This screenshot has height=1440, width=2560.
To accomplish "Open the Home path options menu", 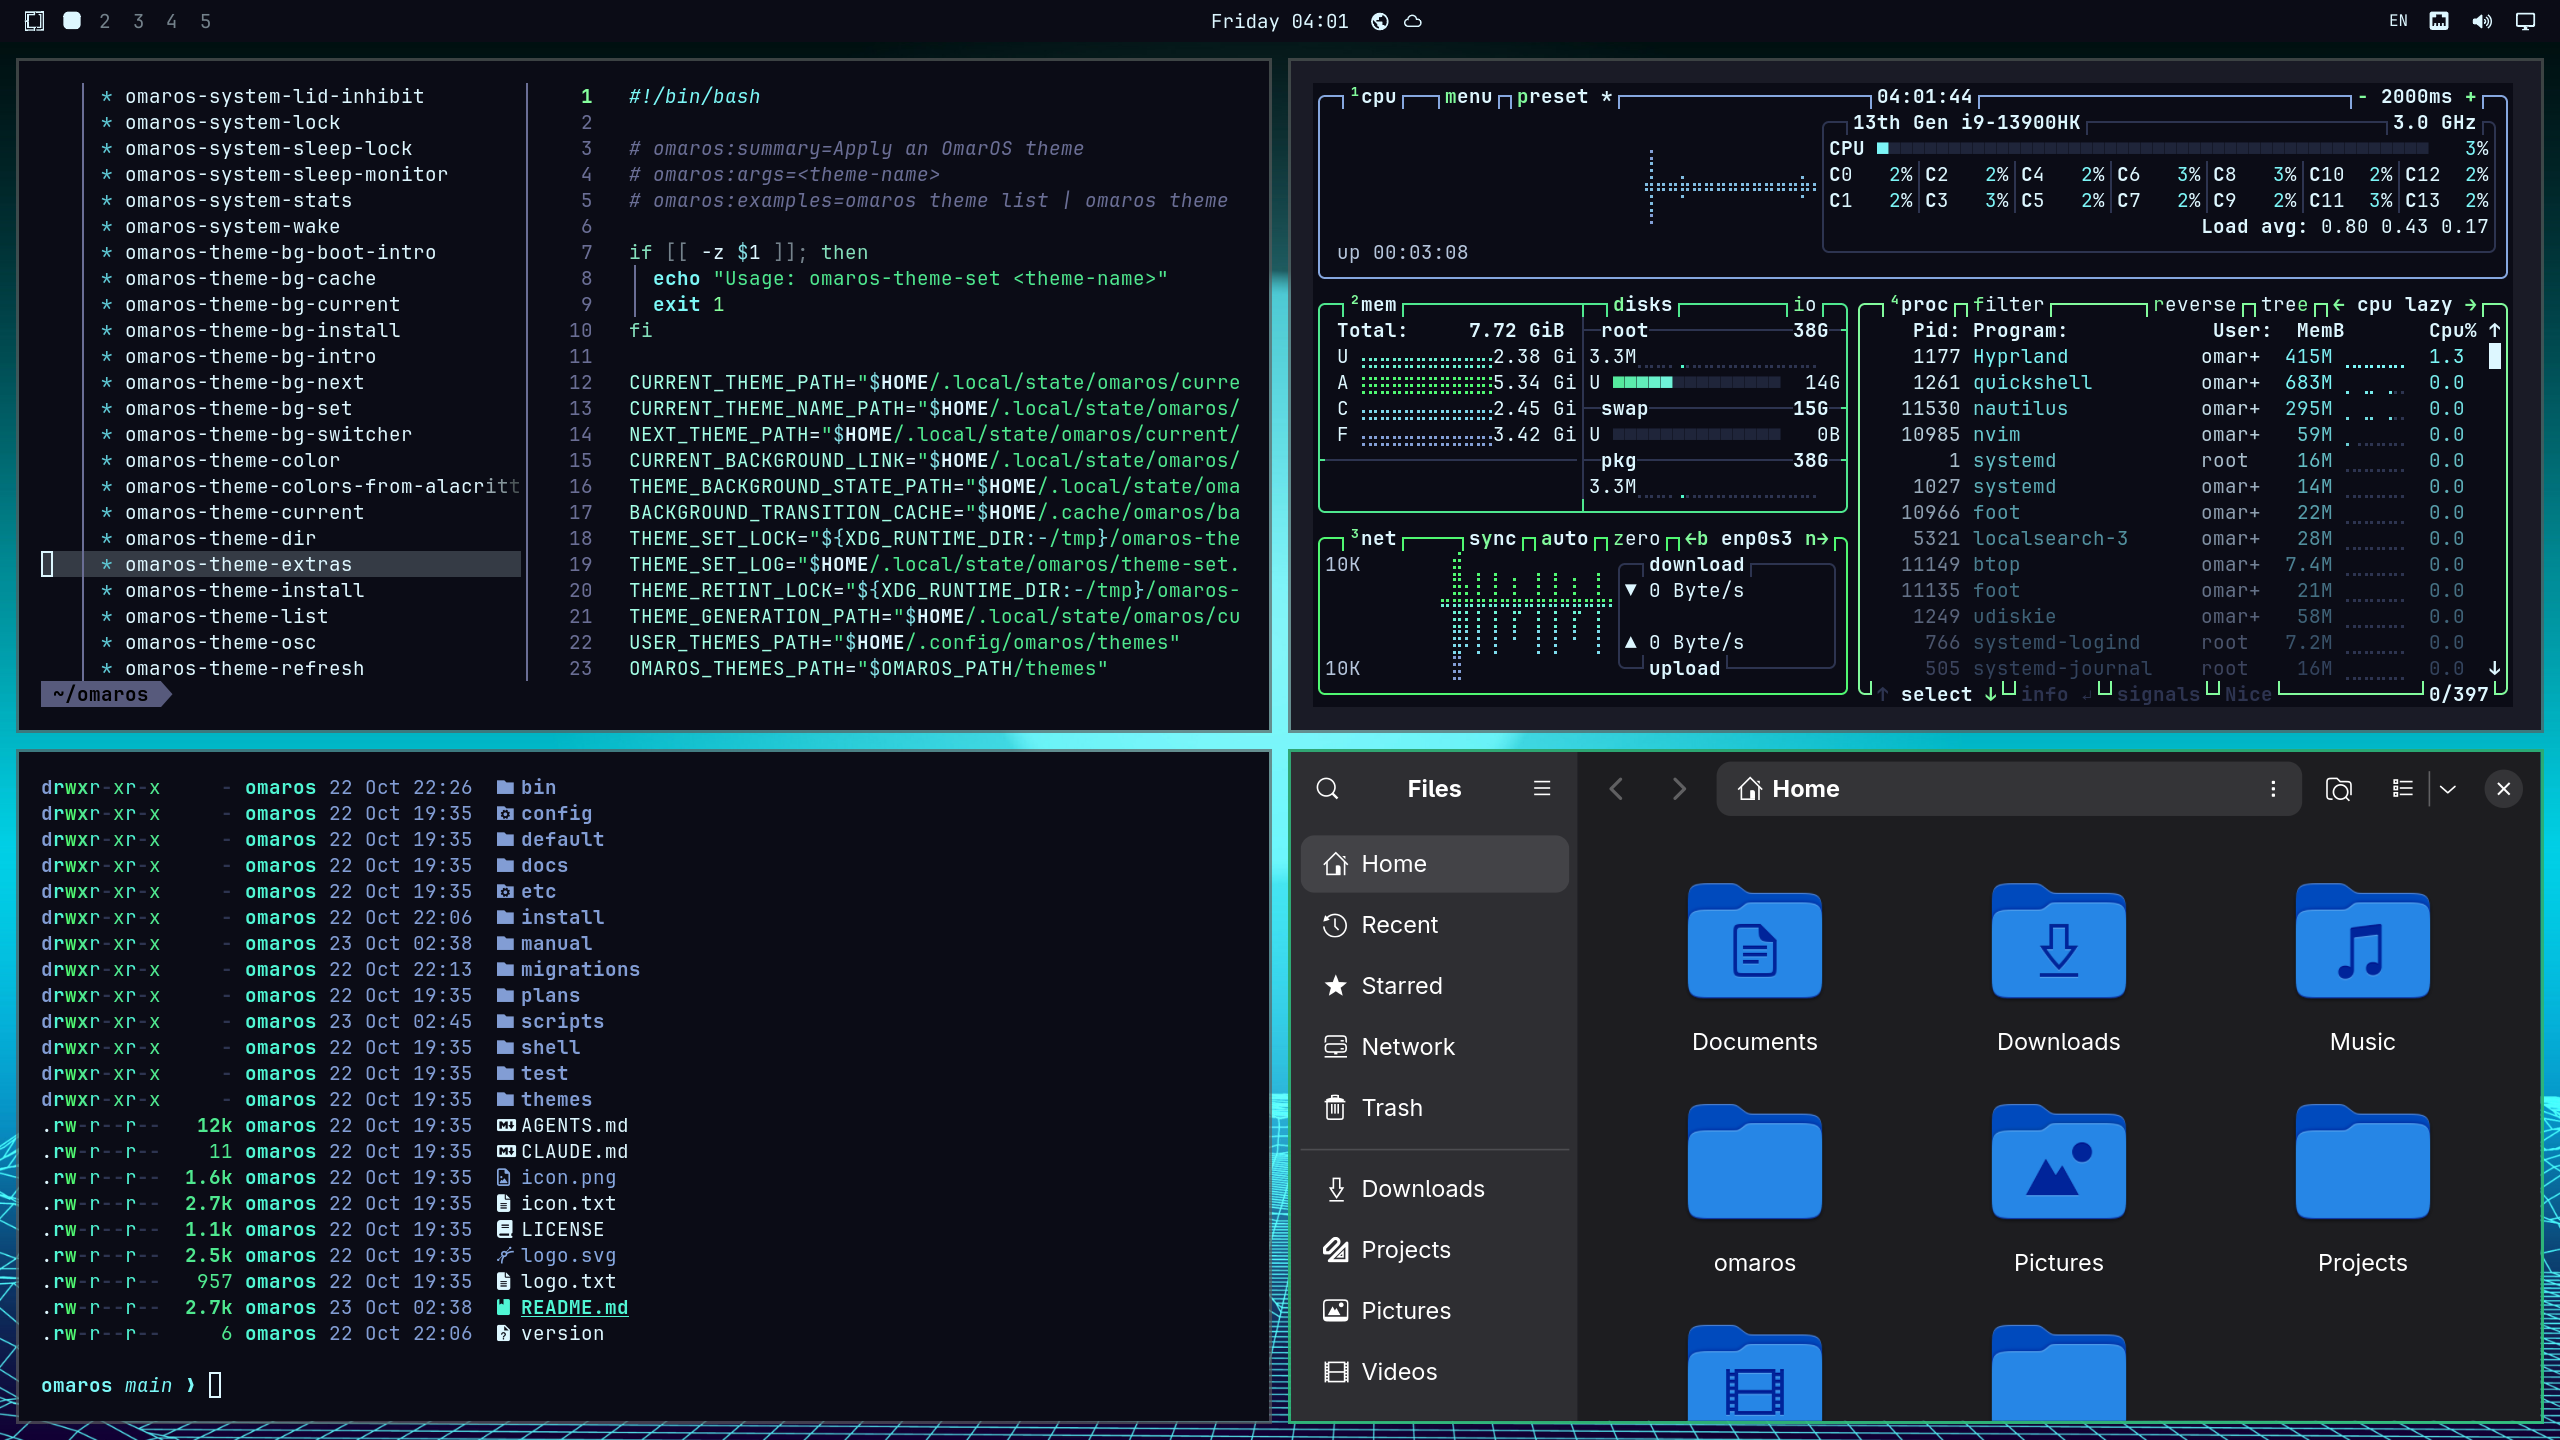I will click(2273, 789).
